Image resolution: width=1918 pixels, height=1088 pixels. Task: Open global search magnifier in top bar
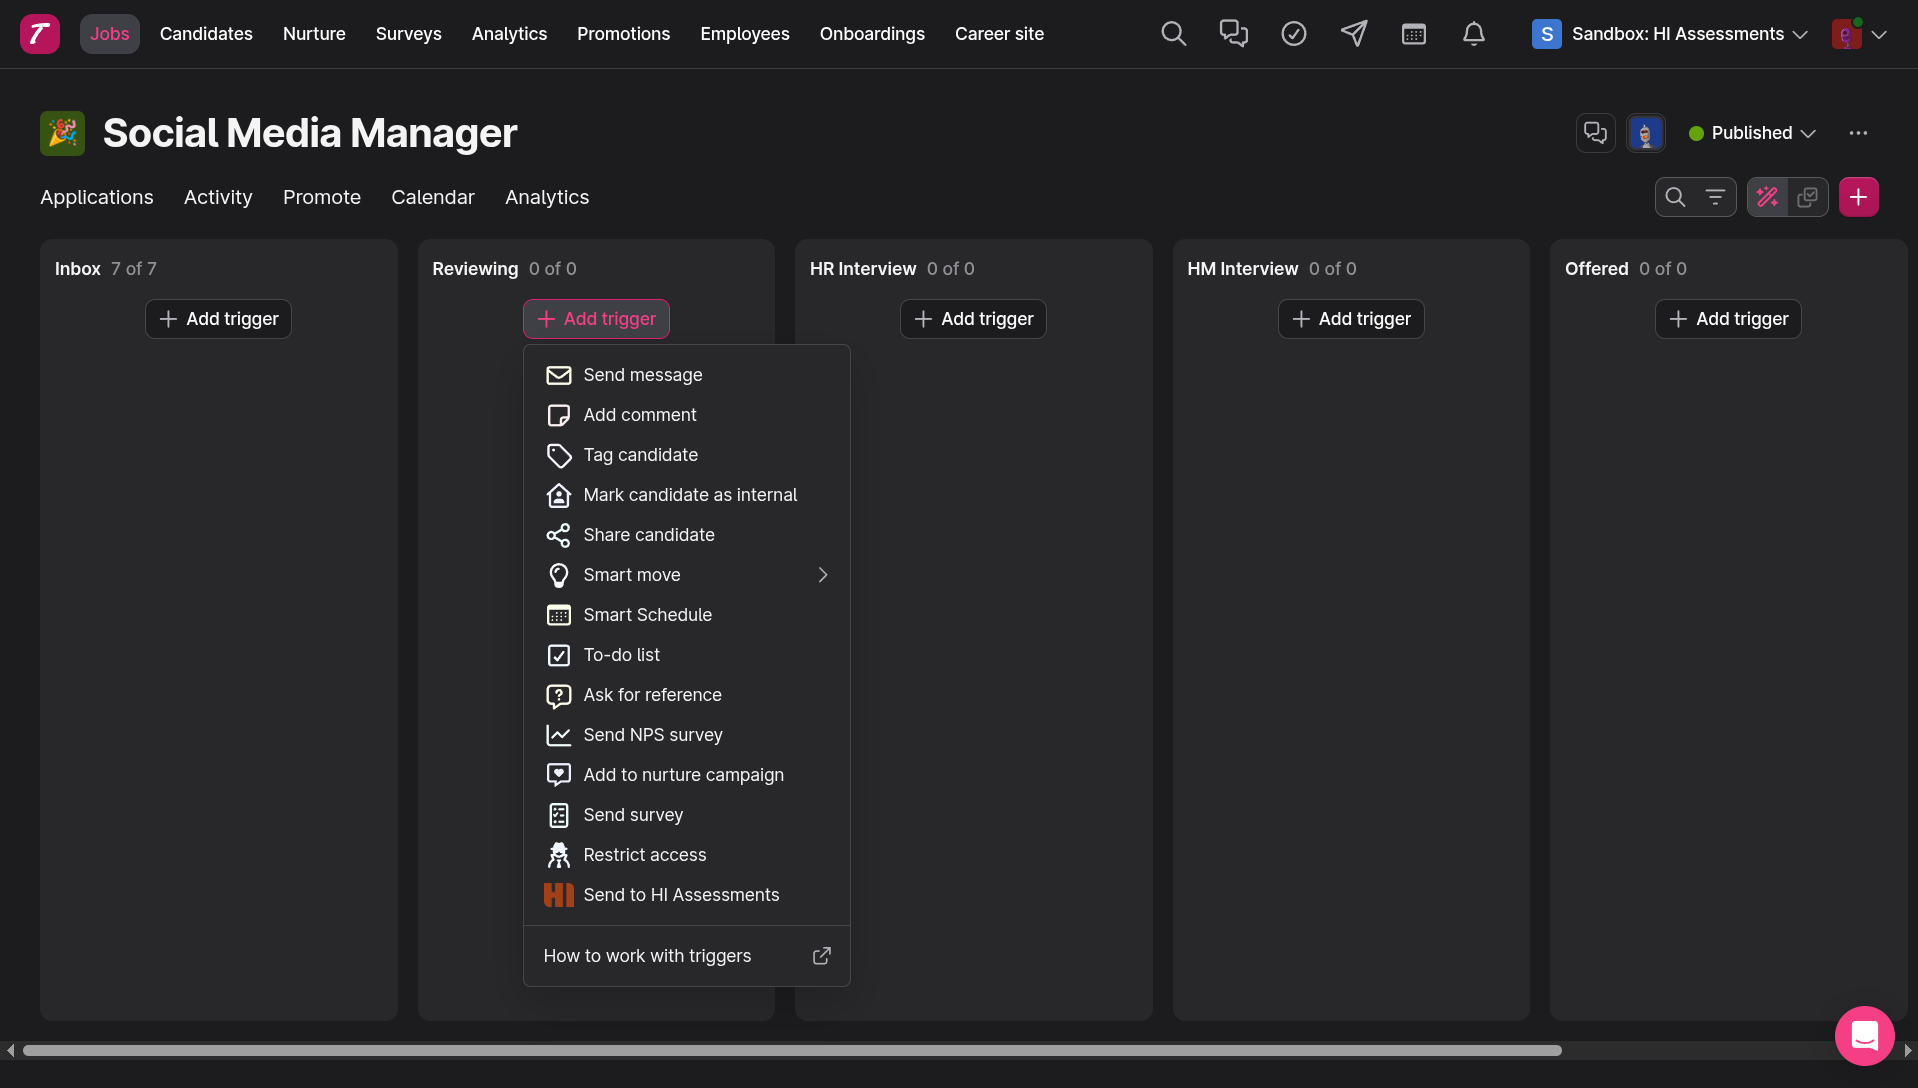pyautogui.click(x=1173, y=34)
